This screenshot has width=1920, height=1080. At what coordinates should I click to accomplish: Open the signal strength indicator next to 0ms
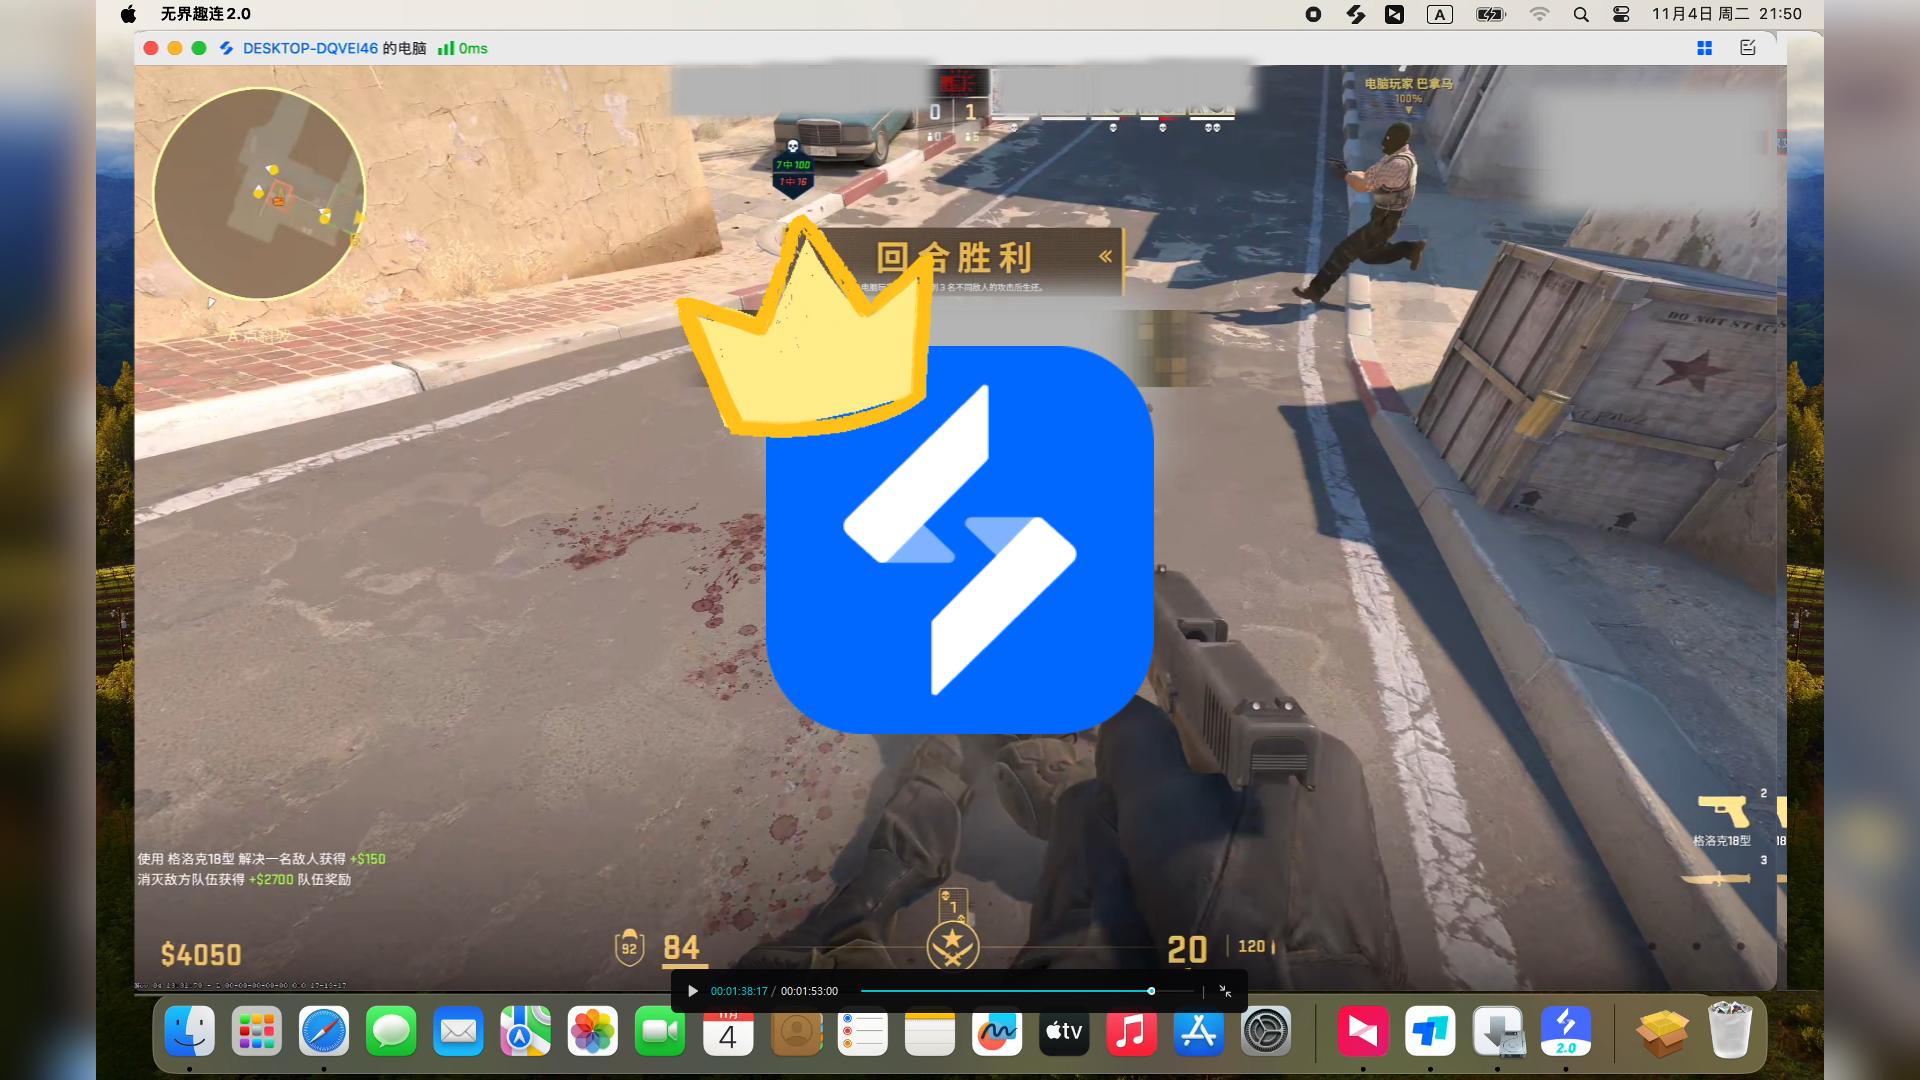(x=446, y=47)
